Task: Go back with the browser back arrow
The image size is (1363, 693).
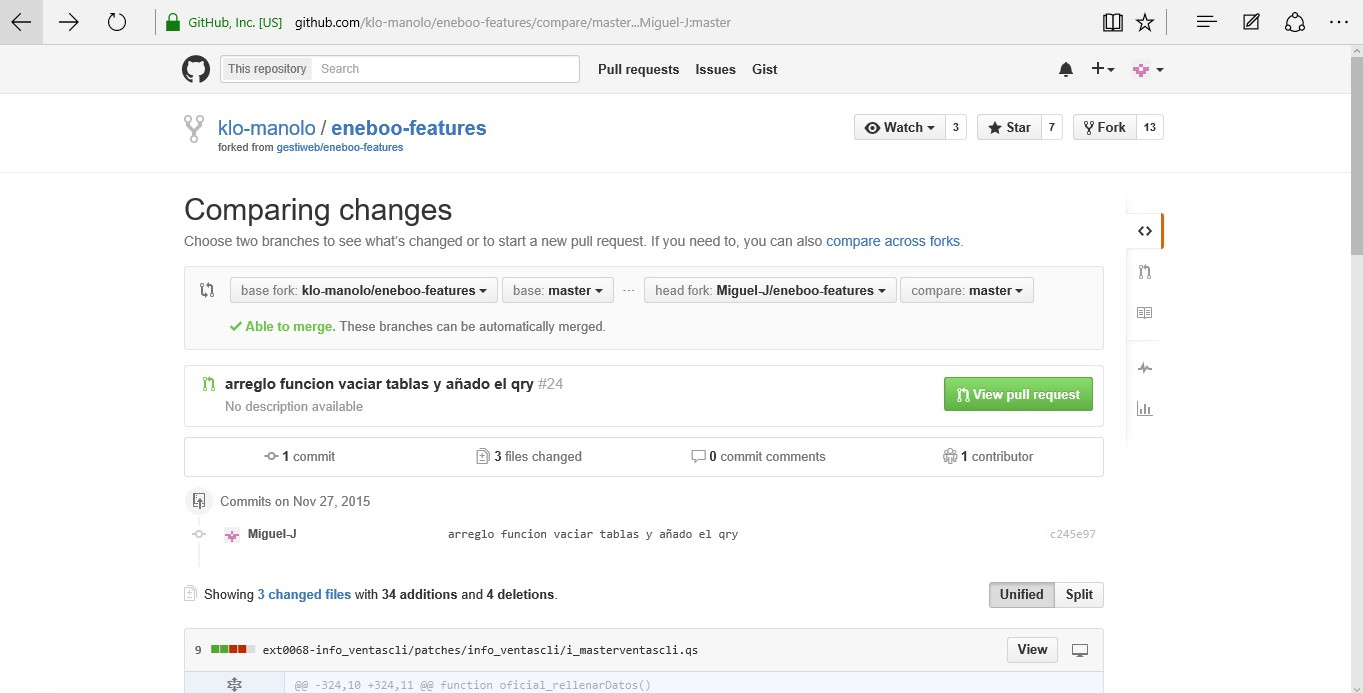Action: coord(21,22)
